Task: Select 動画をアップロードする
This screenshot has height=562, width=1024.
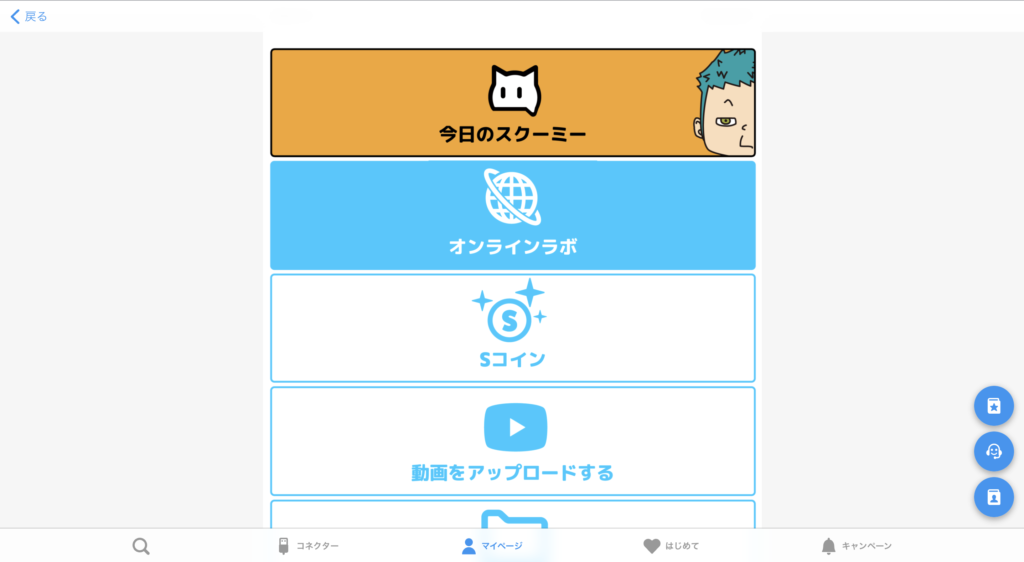Action: point(513,441)
